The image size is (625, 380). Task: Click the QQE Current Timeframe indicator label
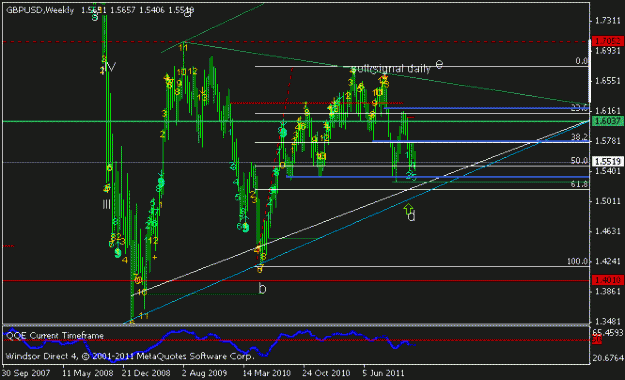pyautogui.click(x=55, y=336)
